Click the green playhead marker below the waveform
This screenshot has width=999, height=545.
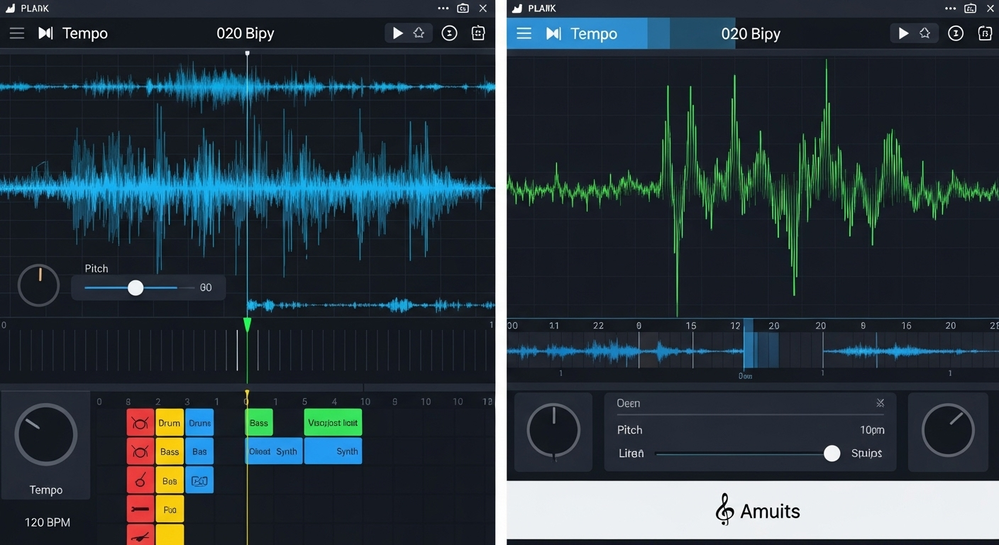click(x=247, y=324)
